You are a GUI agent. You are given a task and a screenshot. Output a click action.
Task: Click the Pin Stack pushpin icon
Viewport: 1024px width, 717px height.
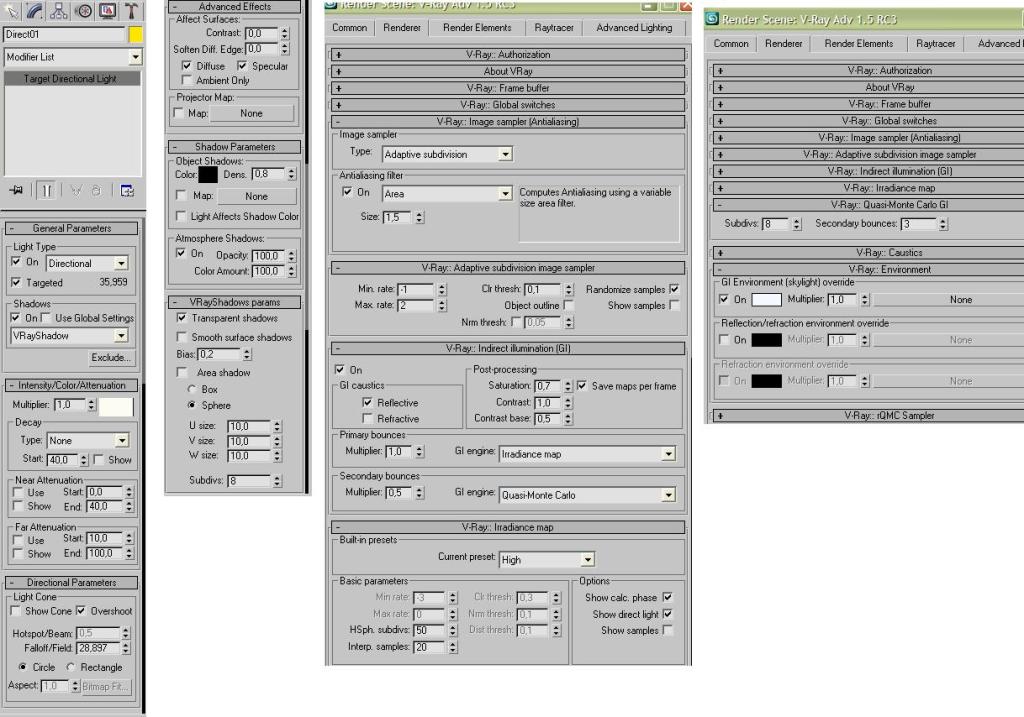pos(17,190)
